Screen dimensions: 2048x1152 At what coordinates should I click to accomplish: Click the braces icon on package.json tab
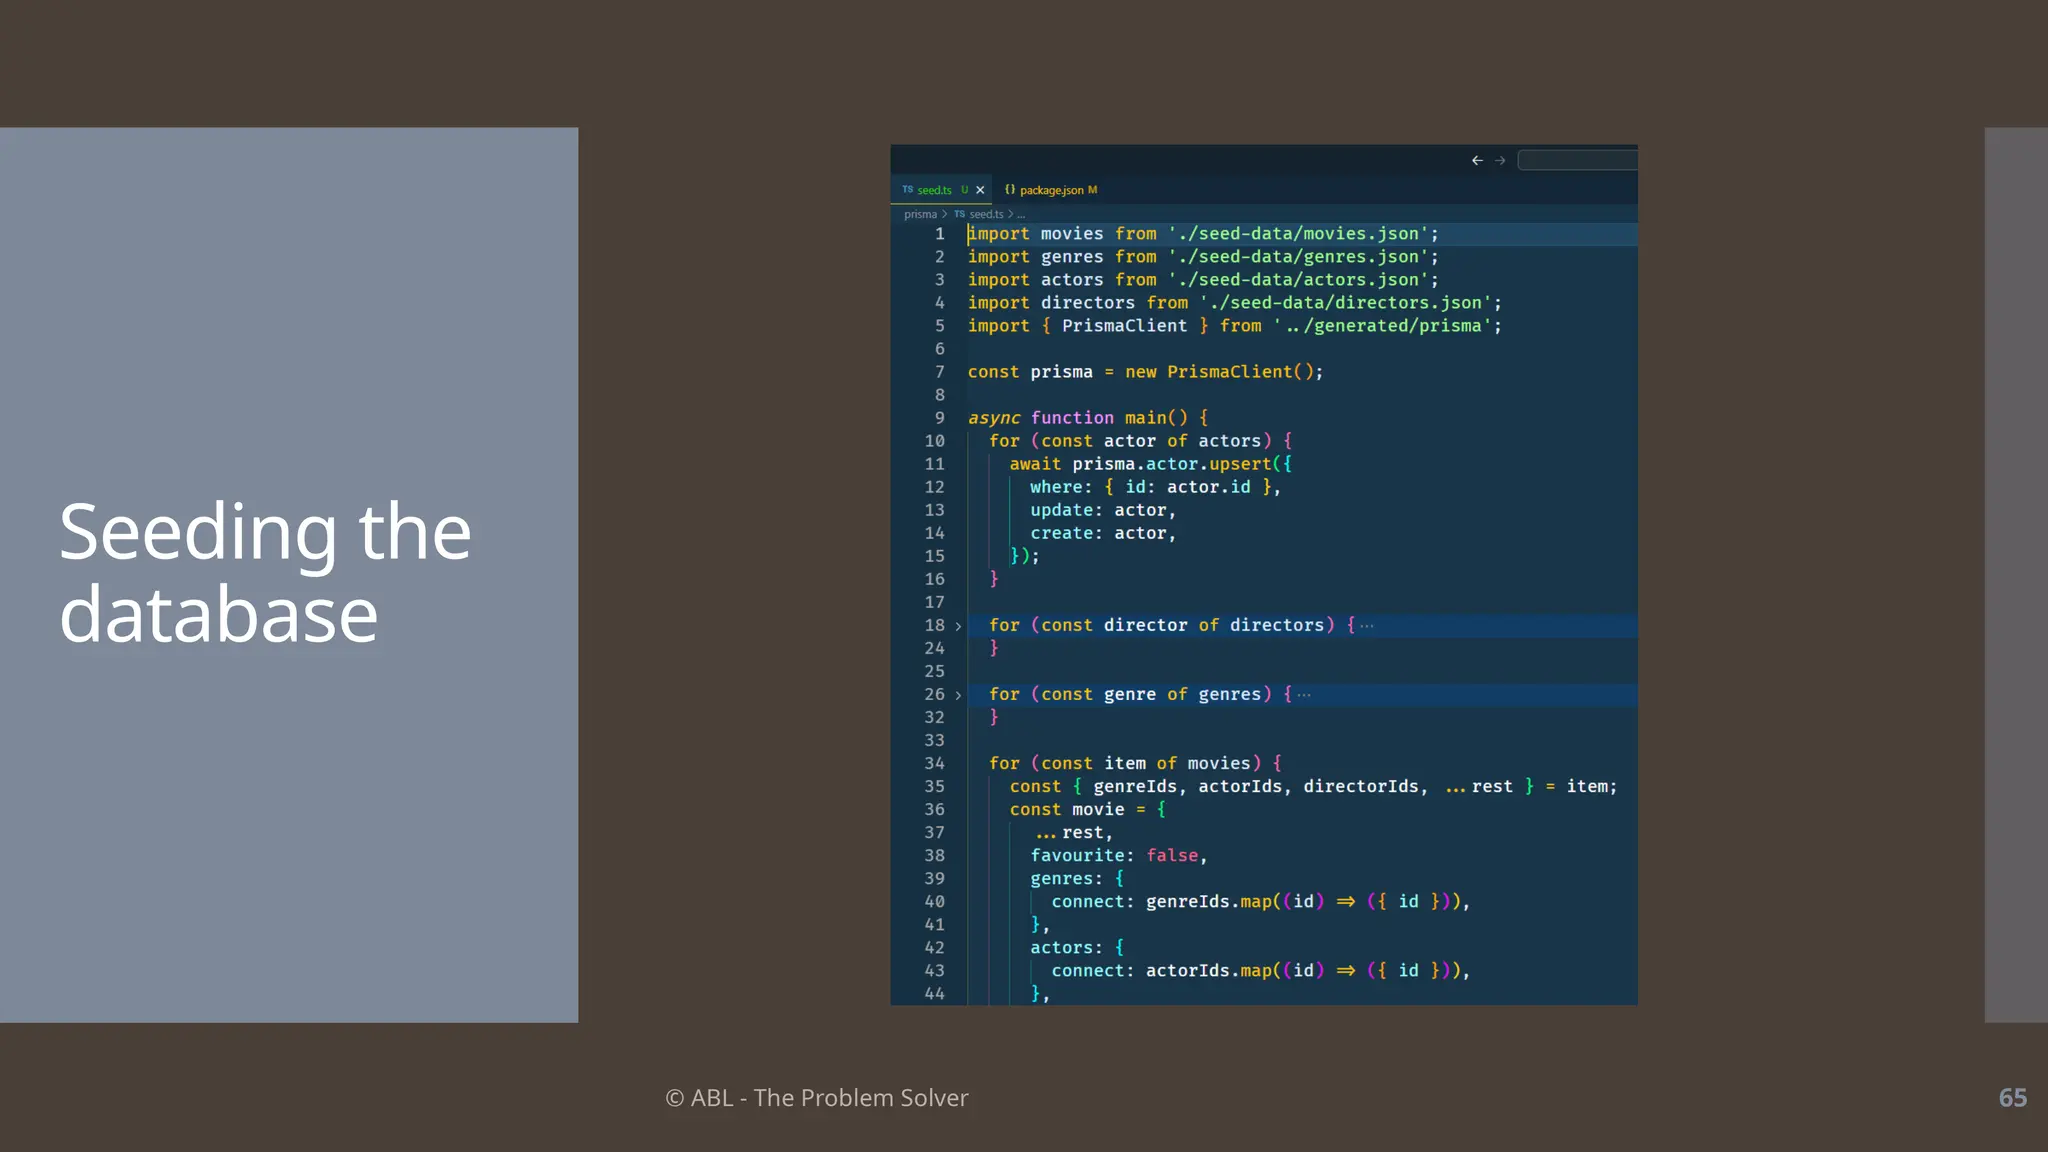[x=1010, y=189]
